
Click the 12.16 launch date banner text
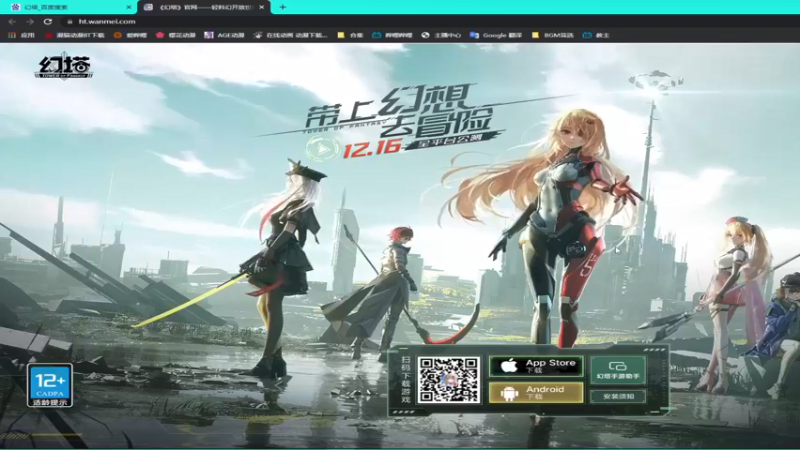(x=371, y=148)
